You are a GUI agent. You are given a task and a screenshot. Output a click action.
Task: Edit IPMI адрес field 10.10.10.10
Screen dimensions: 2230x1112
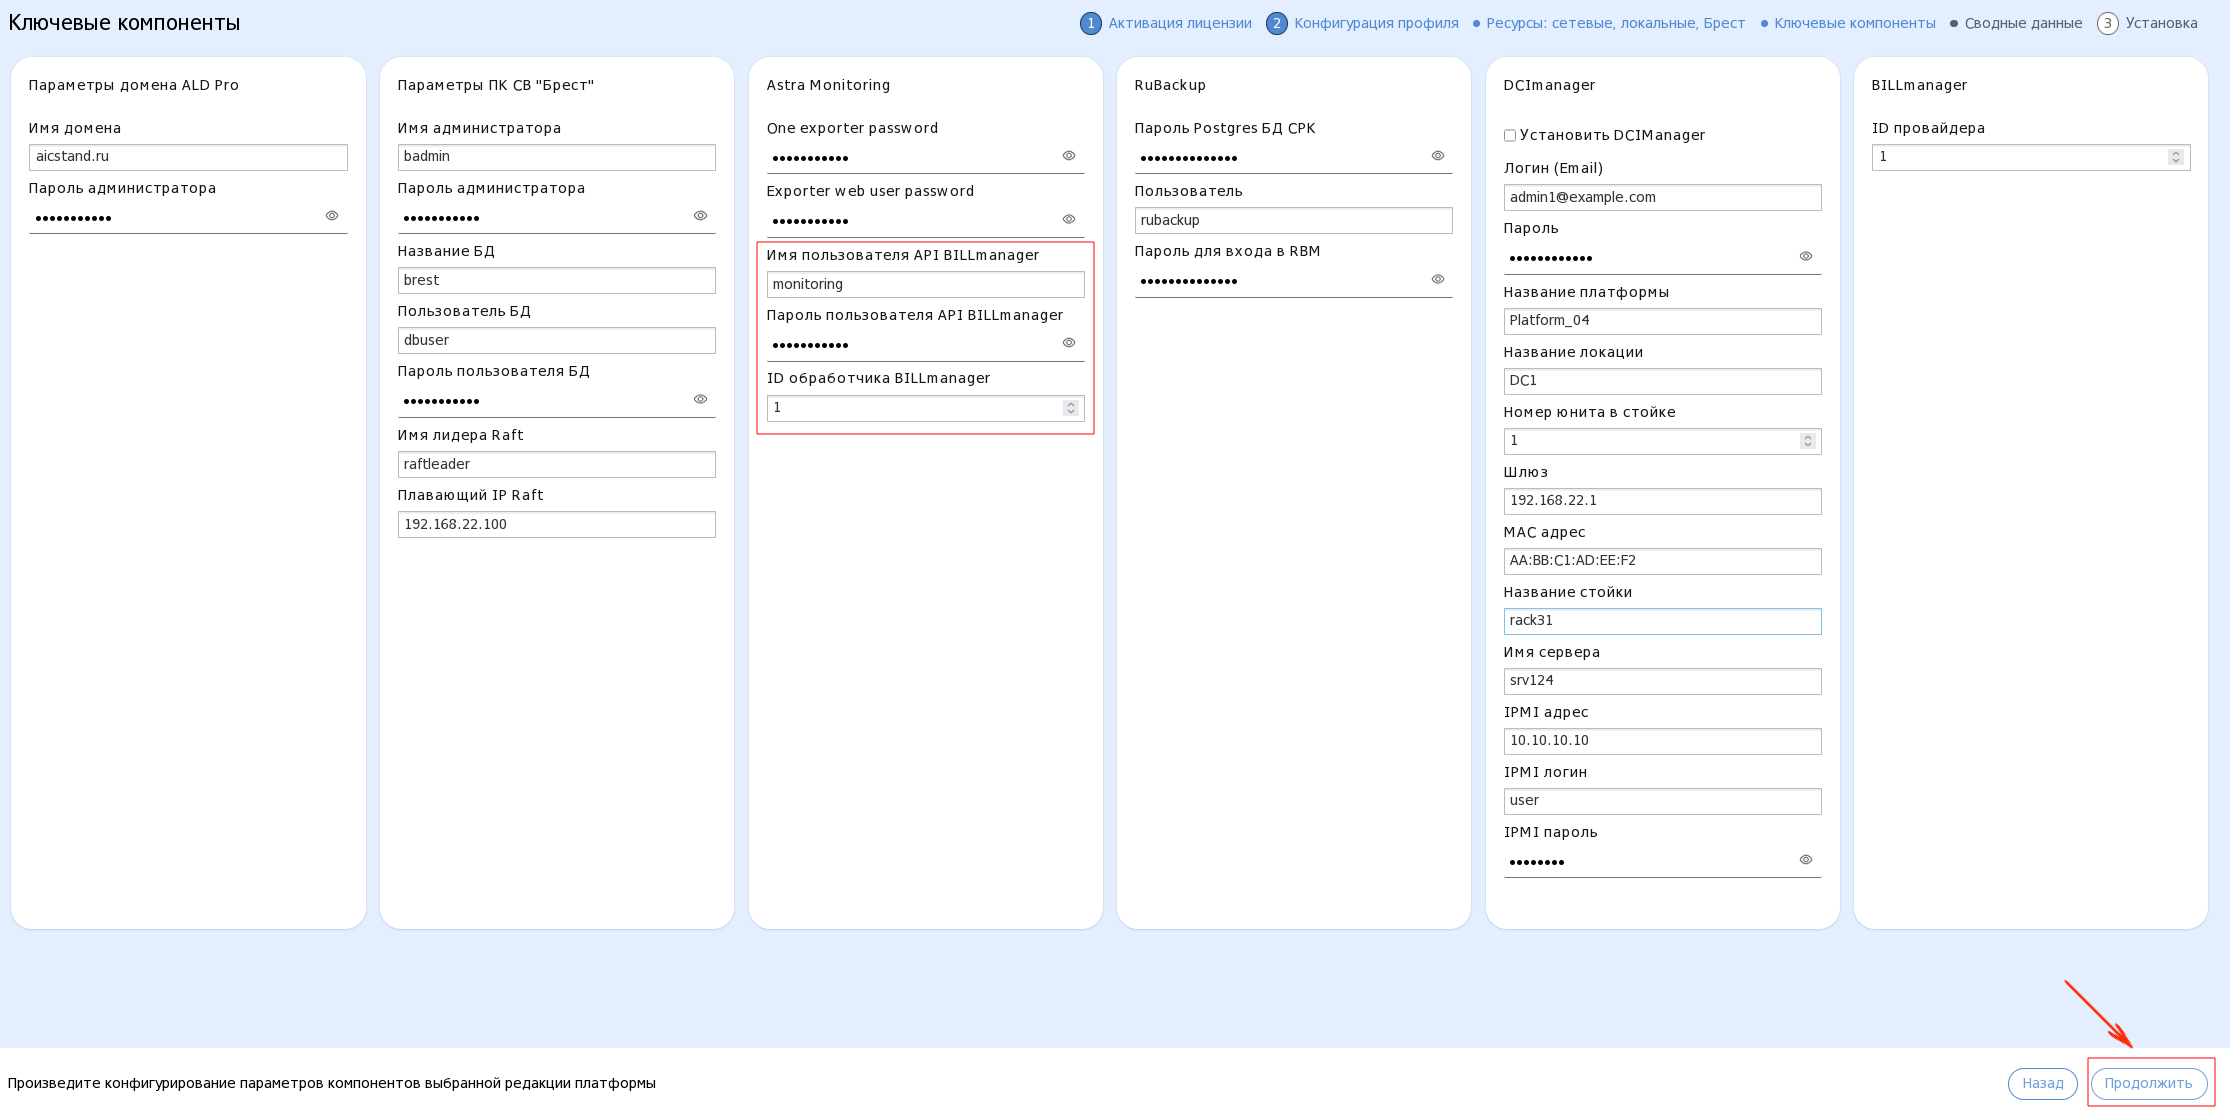(1662, 741)
